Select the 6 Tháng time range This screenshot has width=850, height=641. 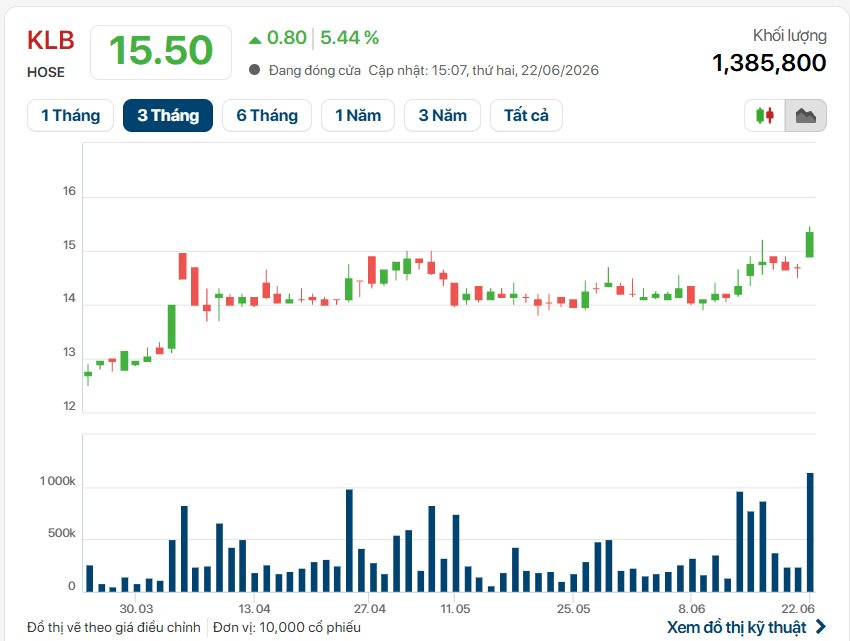(x=267, y=116)
